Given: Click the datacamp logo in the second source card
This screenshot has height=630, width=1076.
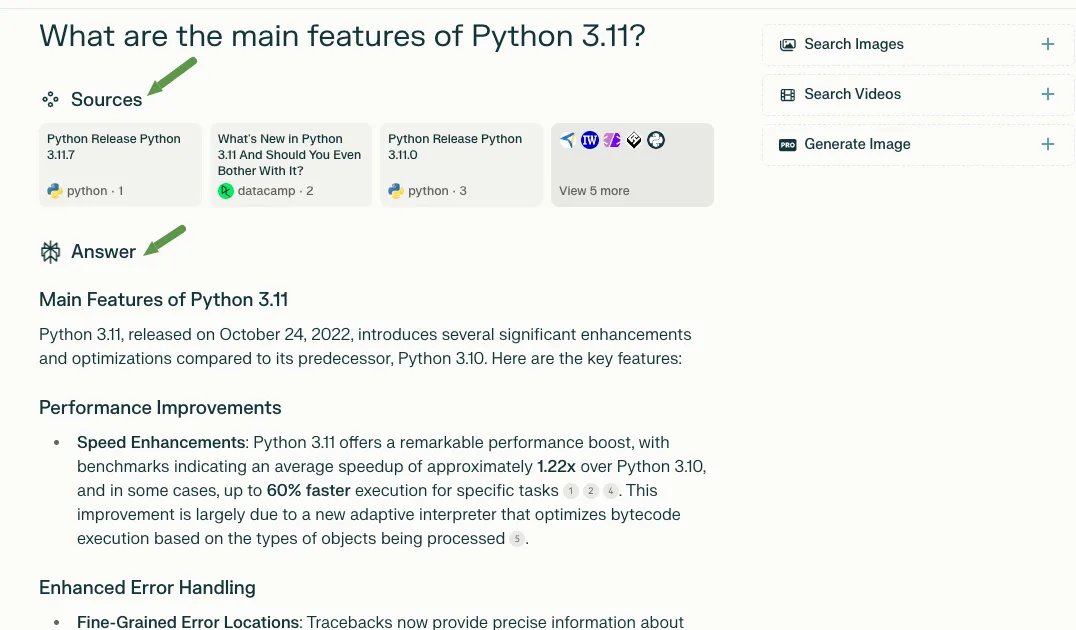Looking at the screenshot, I should 226,191.
